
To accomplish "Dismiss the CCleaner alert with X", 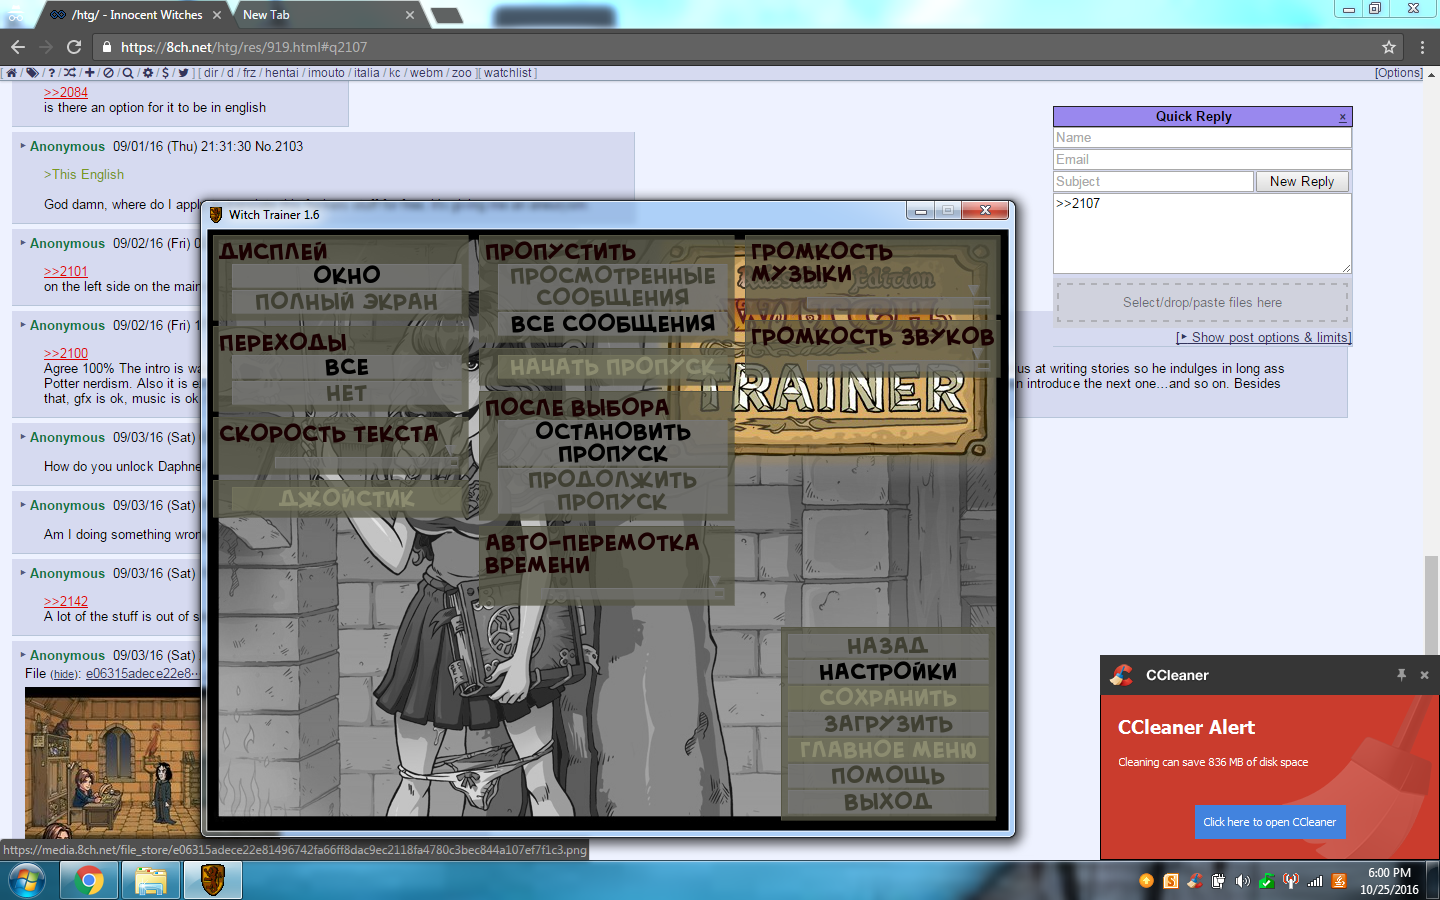I will 1424,675.
